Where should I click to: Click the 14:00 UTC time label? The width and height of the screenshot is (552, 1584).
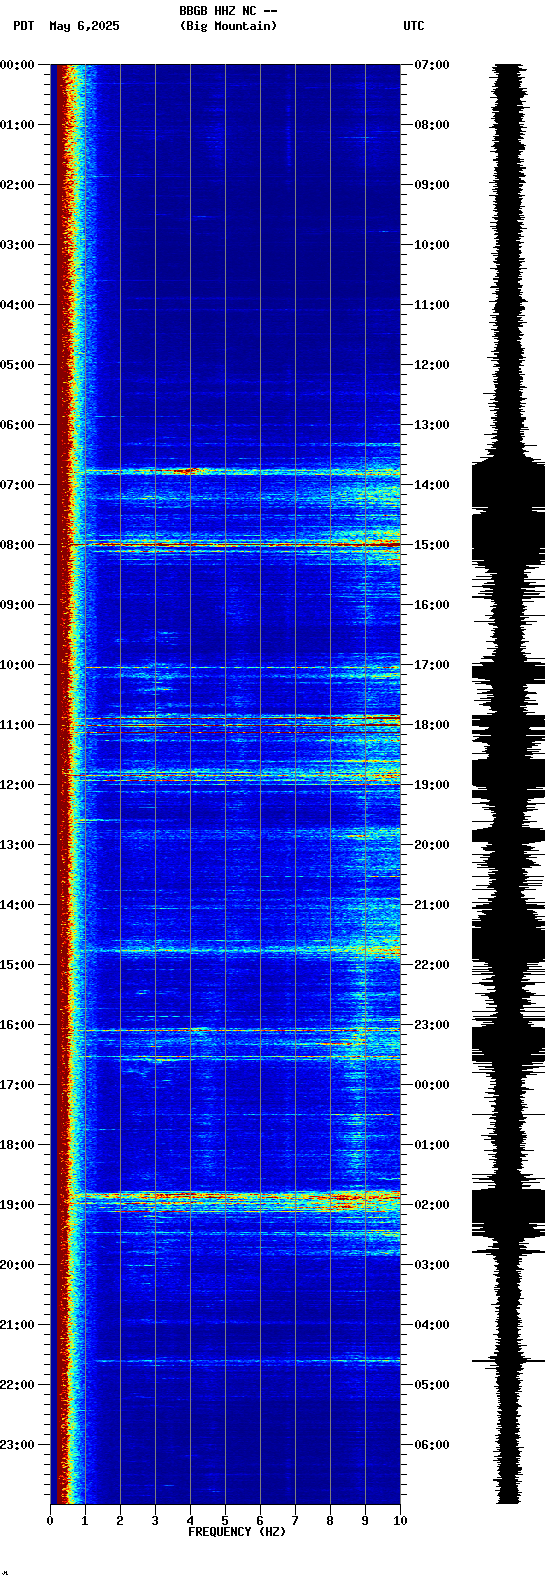pos(432,485)
